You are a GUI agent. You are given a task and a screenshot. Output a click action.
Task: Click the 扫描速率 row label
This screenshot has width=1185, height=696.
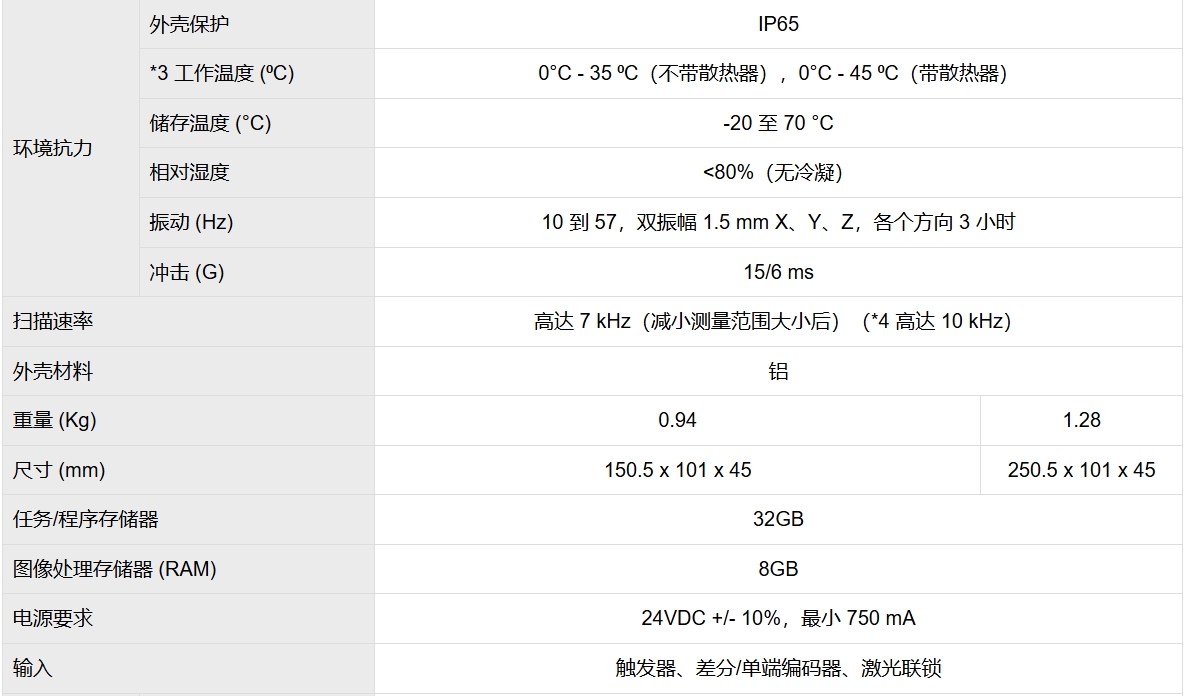53,321
